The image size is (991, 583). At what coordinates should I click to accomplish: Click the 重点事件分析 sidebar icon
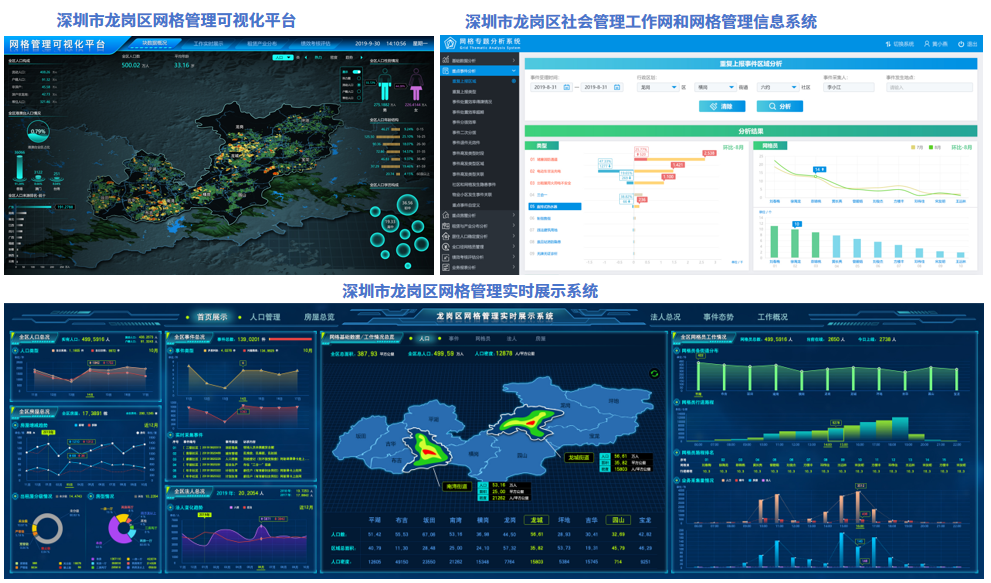click(446, 71)
